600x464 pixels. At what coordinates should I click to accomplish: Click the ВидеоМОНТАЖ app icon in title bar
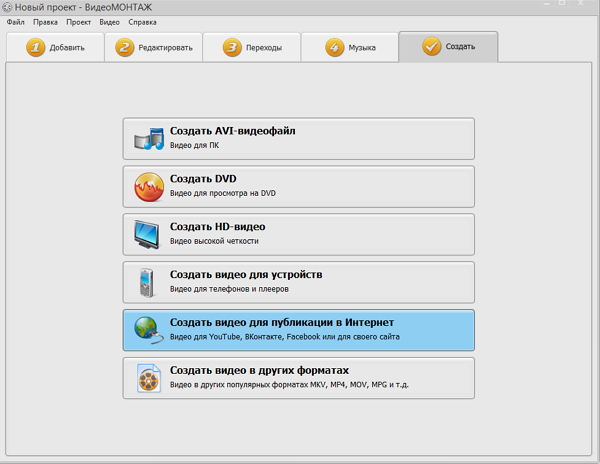7,7
